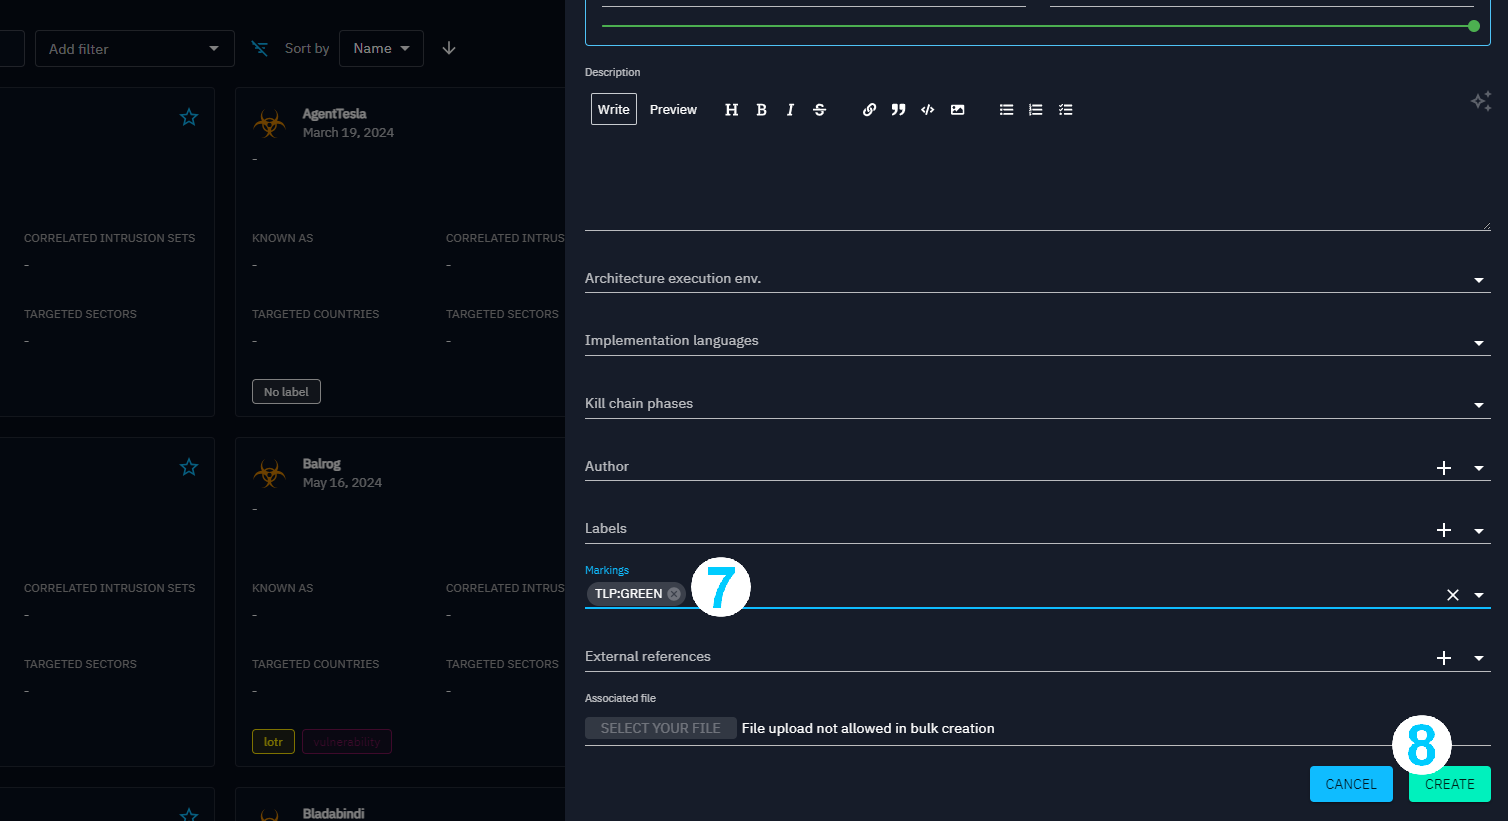Image resolution: width=1508 pixels, height=821 pixels.
Task: Insert a link in description
Action: (869, 110)
